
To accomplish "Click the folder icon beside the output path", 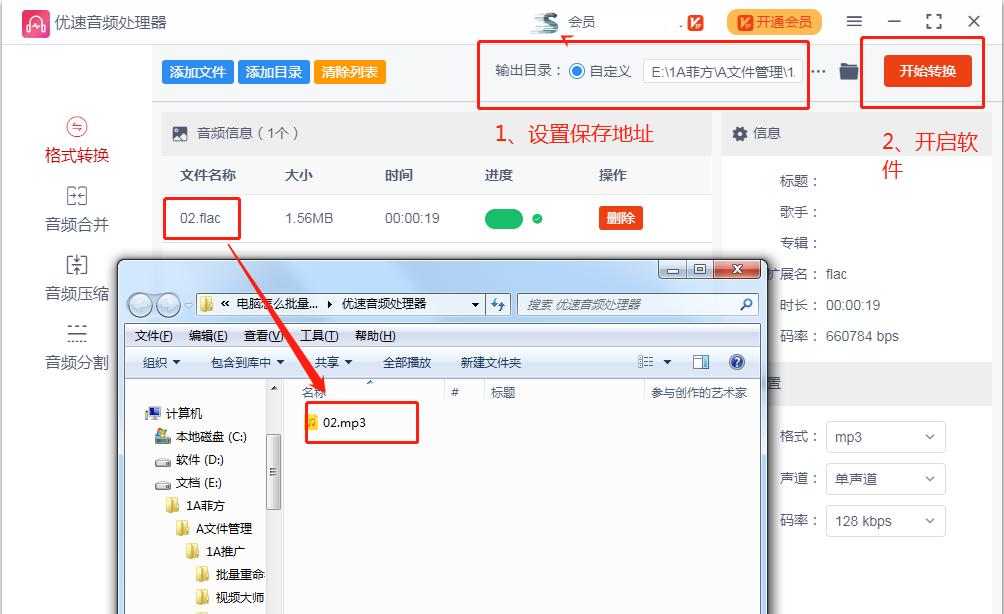I will pos(848,71).
